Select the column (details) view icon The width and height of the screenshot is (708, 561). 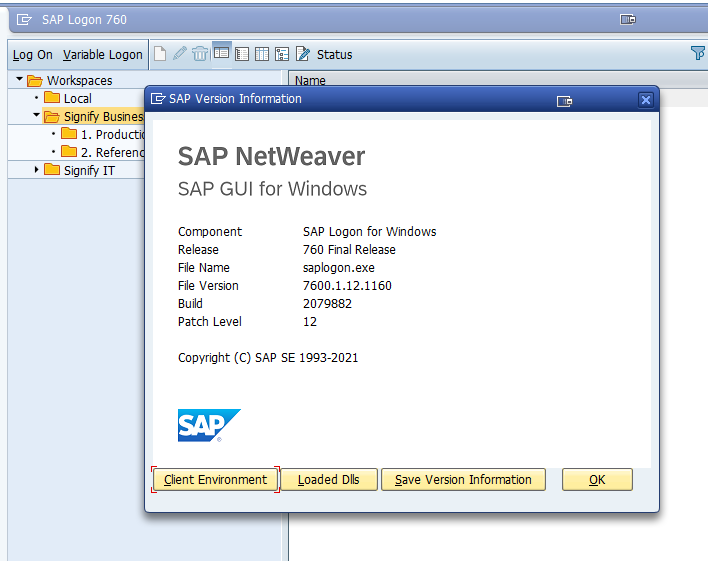click(262, 54)
